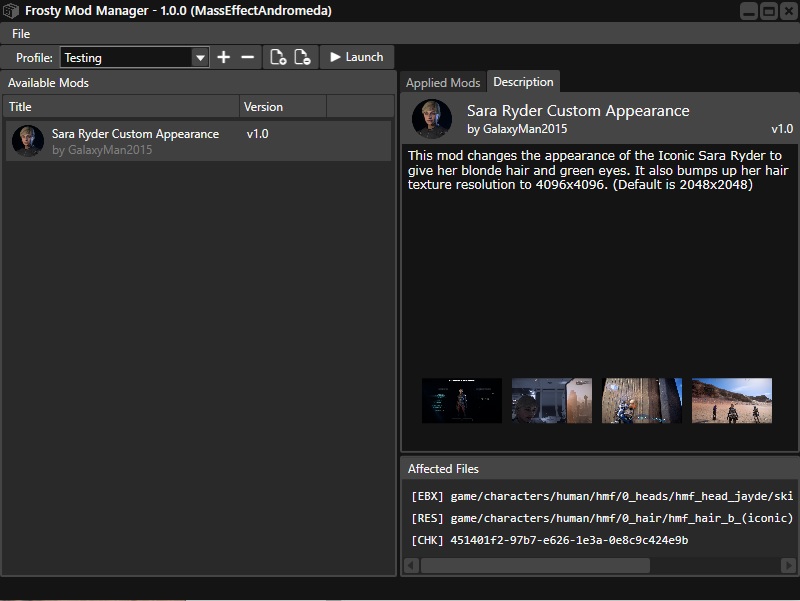Click the add profile plus icon

(224, 58)
